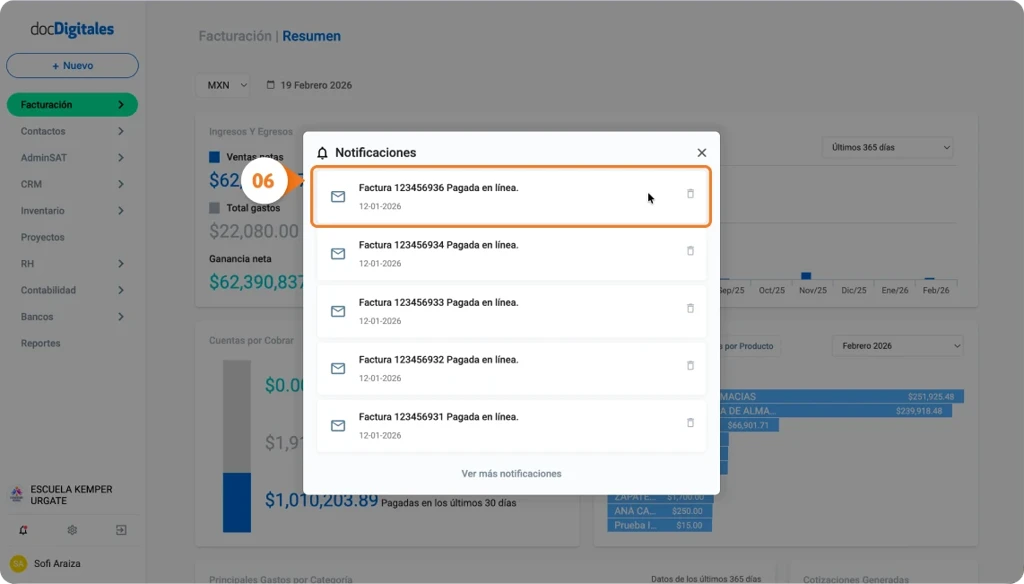Switch to the Resumen tab
The width and height of the screenshot is (1024, 584).
pos(311,35)
